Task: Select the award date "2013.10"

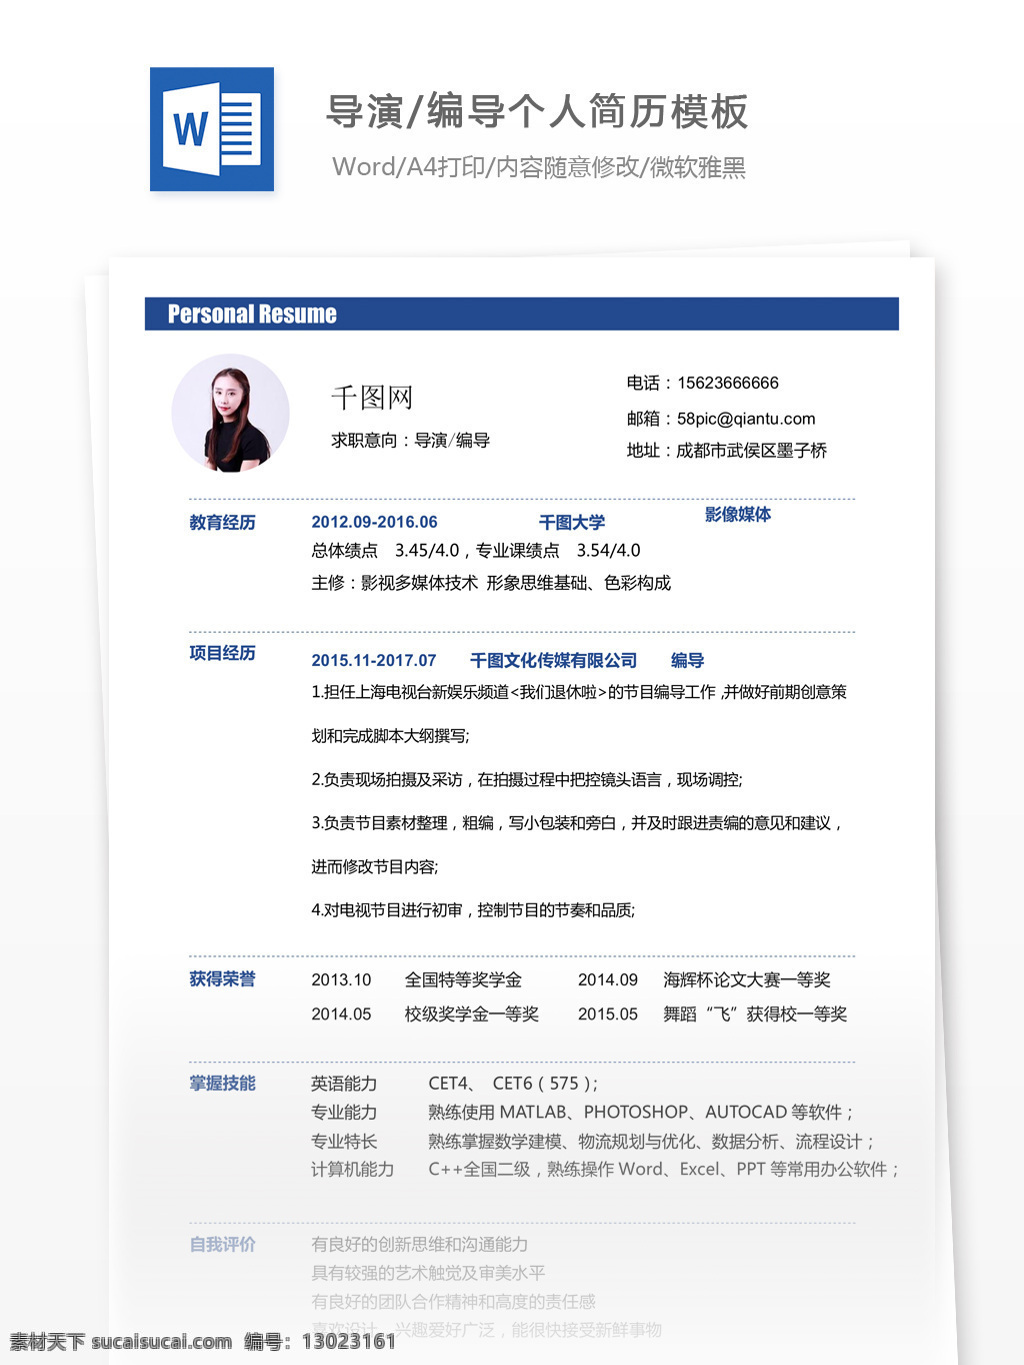Action: pos(341,980)
